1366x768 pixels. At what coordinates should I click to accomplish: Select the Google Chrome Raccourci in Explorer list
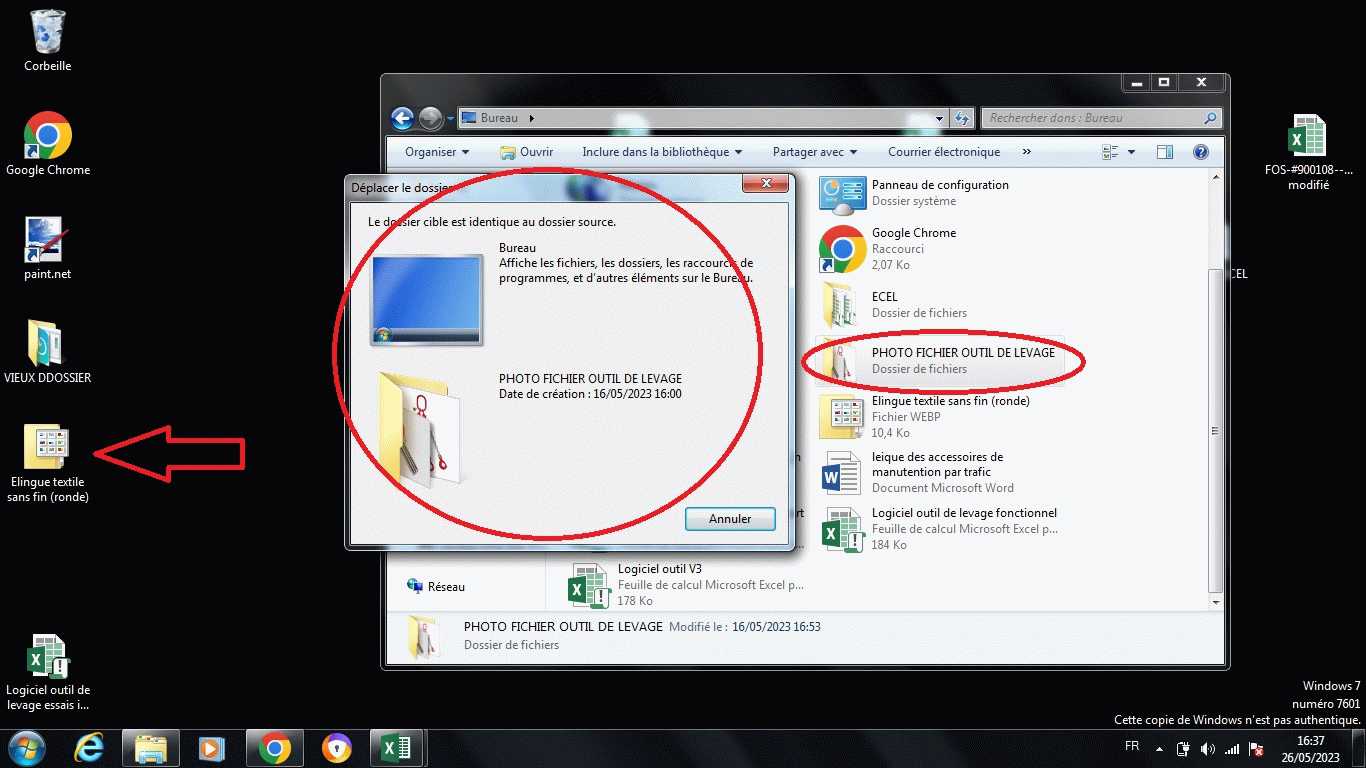pos(940,249)
